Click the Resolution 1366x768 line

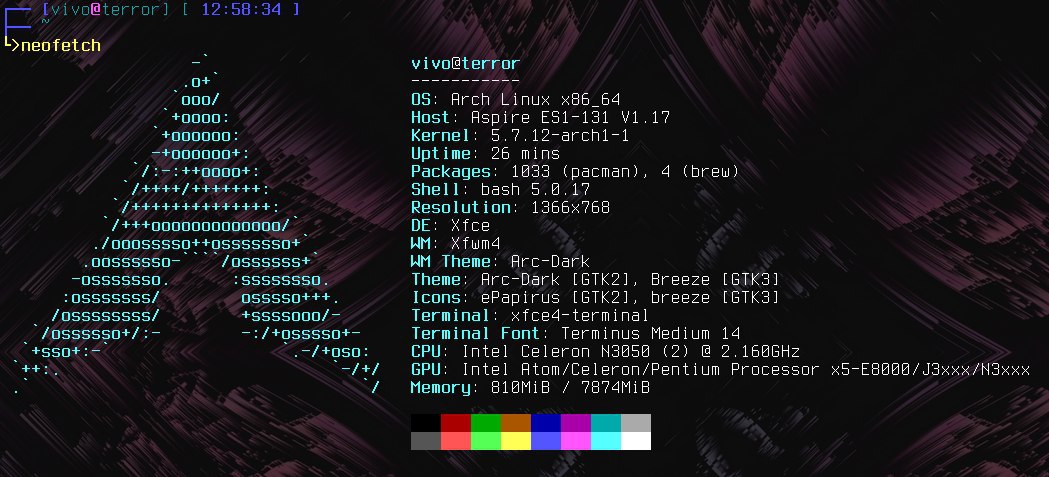pyautogui.click(x=510, y=207)
